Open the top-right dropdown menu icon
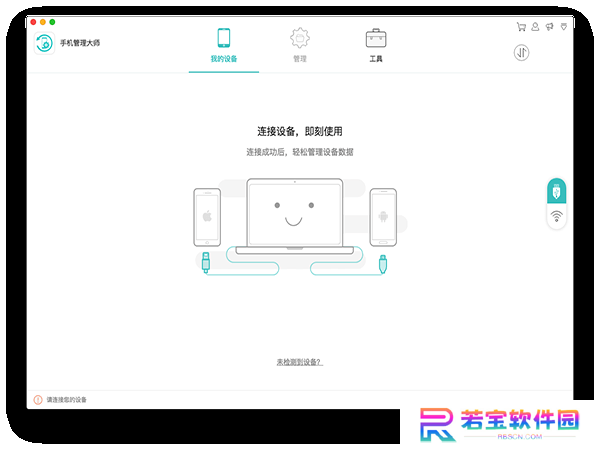Screen dimensions: 600x450 (x=564, y=27)
